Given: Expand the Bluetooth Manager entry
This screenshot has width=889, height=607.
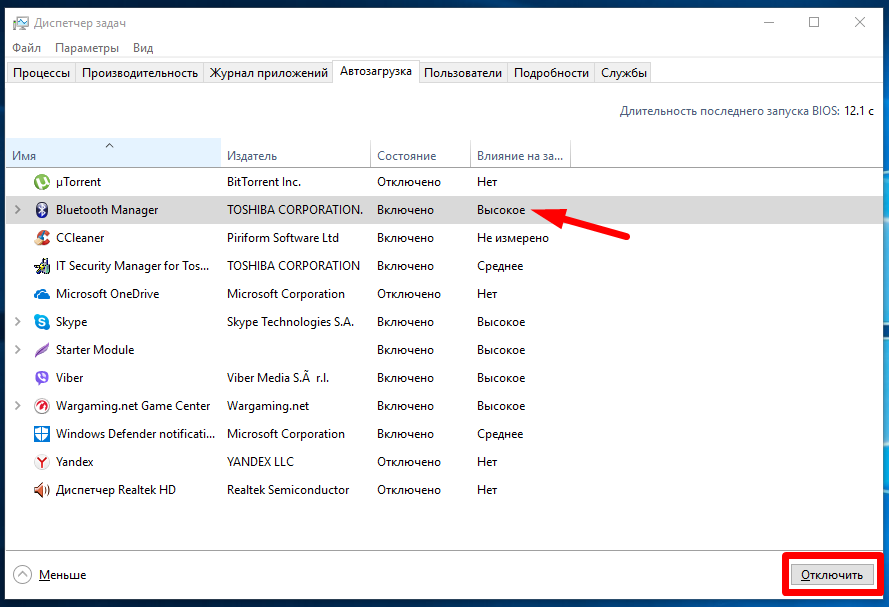Looking at the screenshot, I should tap(18, 210).
